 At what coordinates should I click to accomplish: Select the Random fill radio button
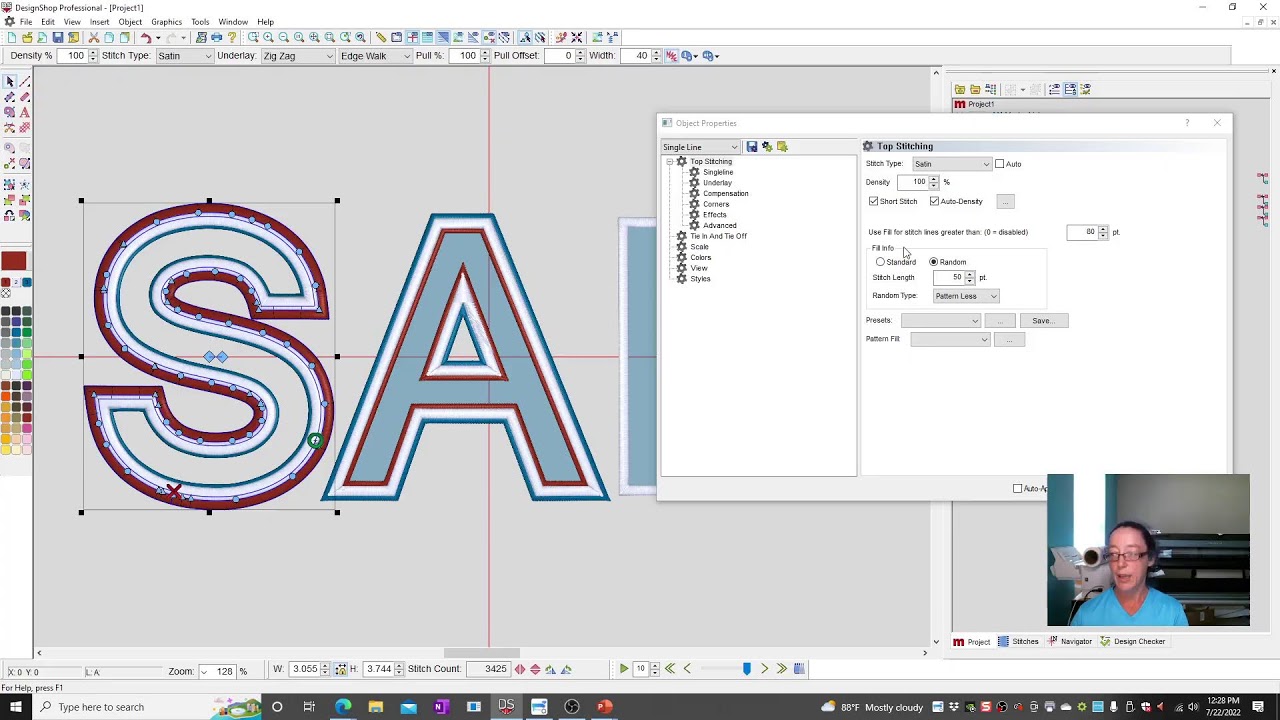[933, 262]
